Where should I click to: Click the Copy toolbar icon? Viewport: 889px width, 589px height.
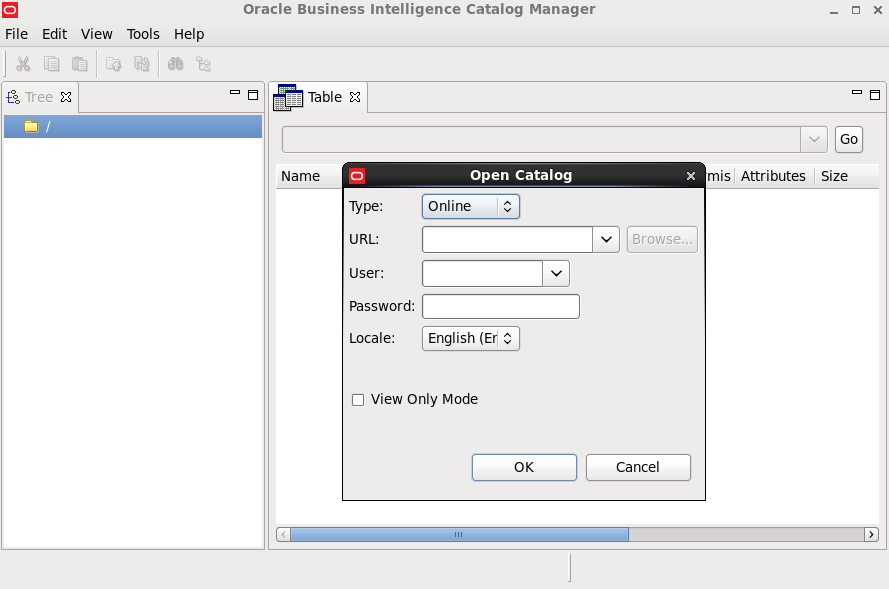click(x=52, y=64)
